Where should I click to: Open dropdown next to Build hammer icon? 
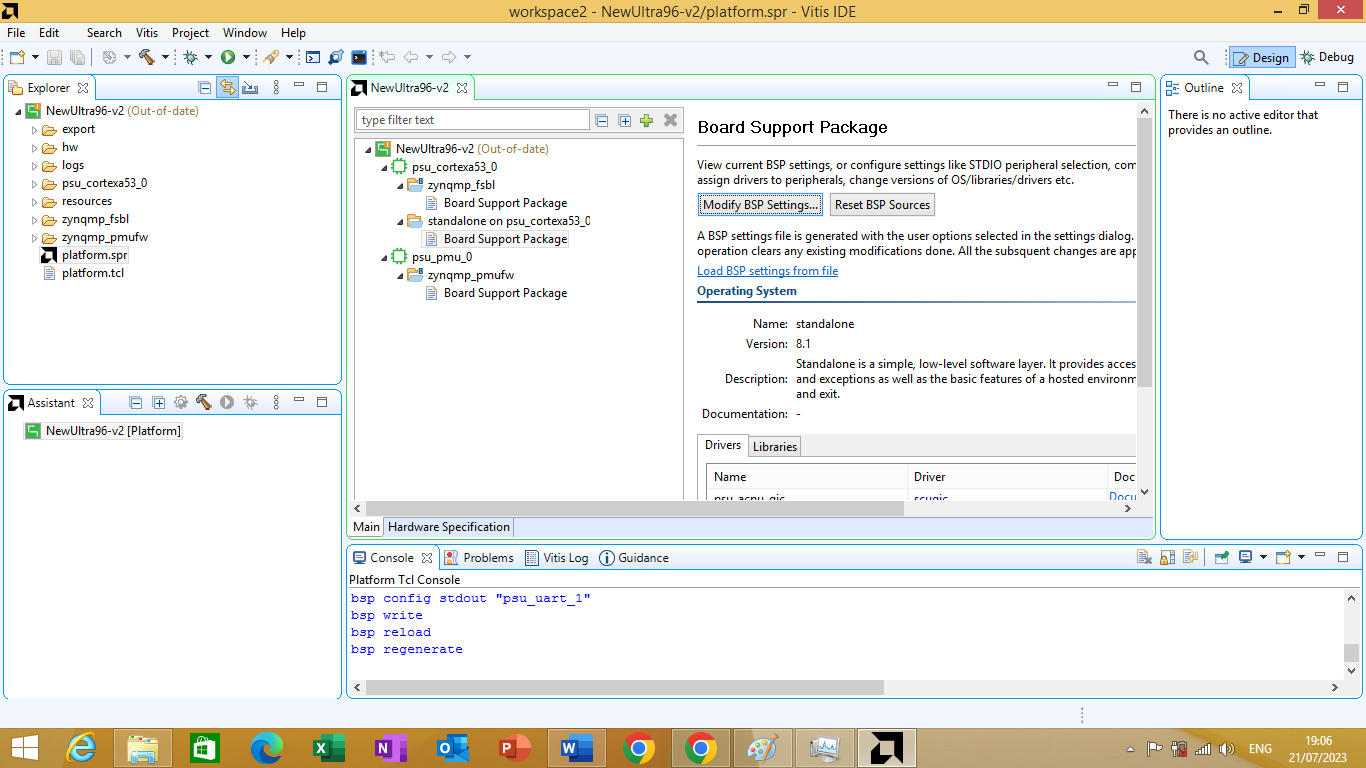click(165, 58)
